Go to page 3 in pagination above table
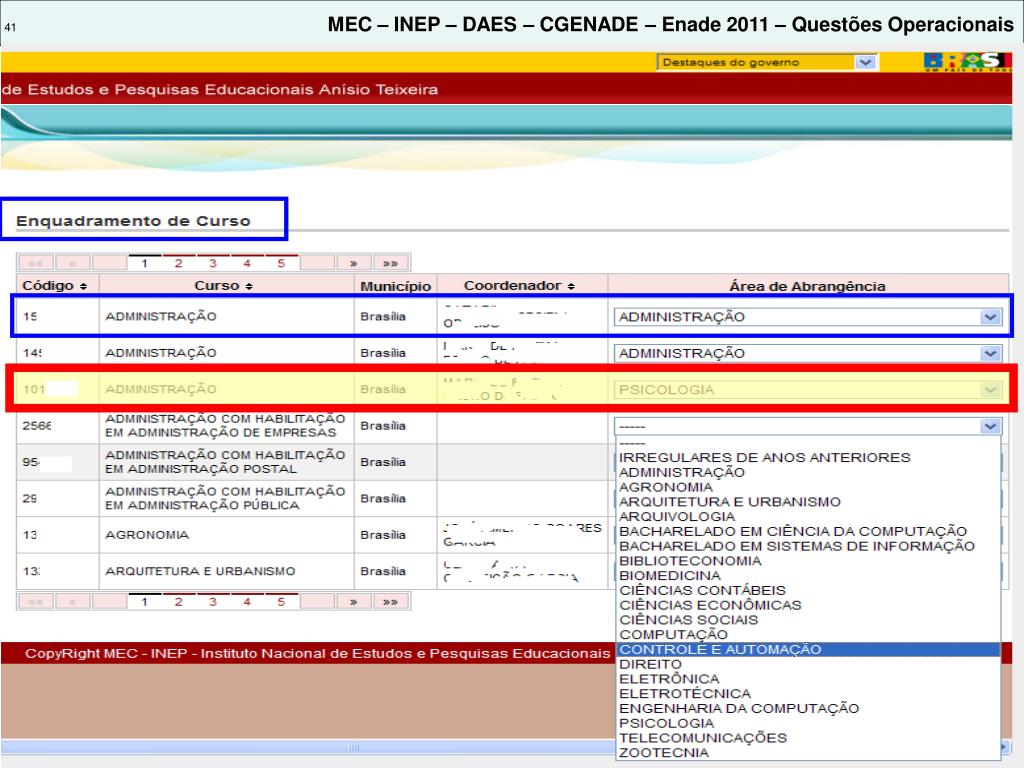Viewport: 1024px width, 768px height. (213, 263)
